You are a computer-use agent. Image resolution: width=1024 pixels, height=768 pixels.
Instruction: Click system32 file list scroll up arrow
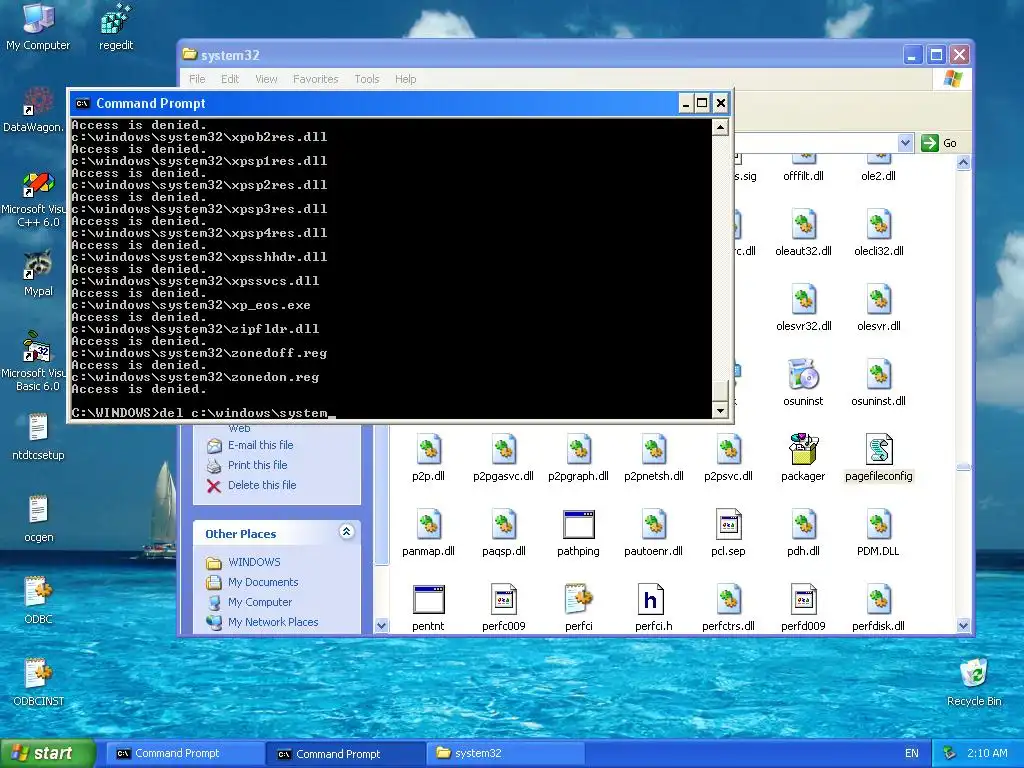(x=963, y=163)
